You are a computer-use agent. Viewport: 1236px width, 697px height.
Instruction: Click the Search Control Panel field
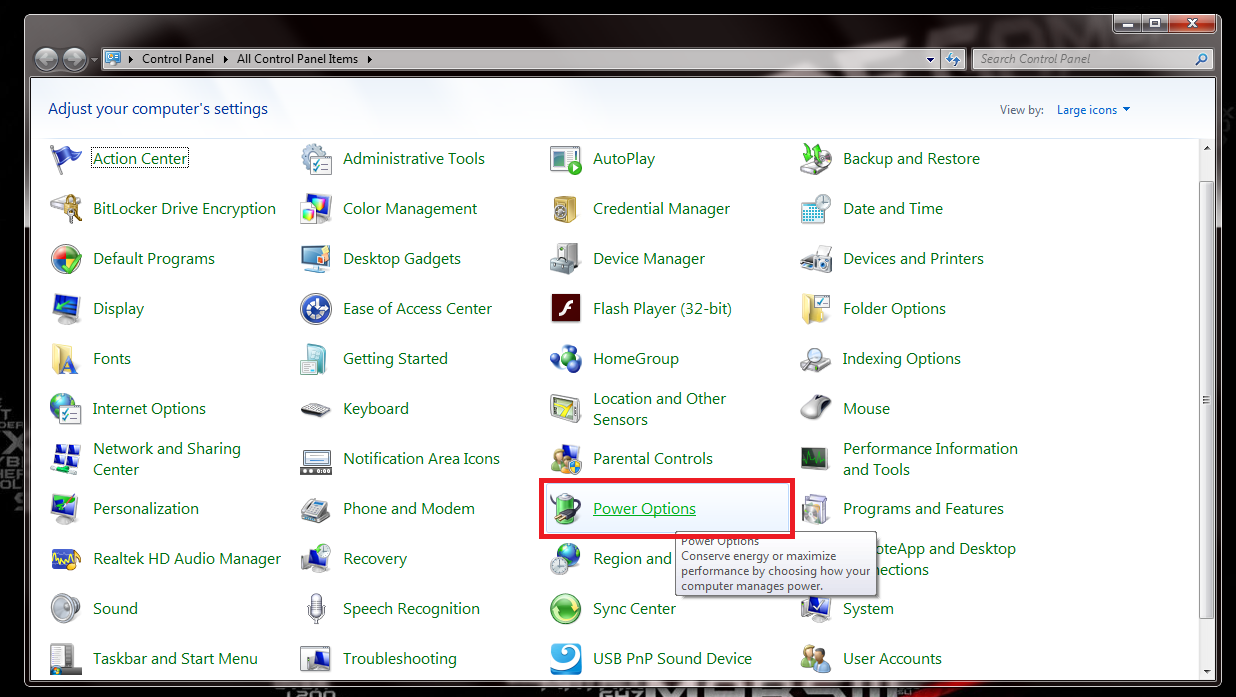pos(1093,59)
